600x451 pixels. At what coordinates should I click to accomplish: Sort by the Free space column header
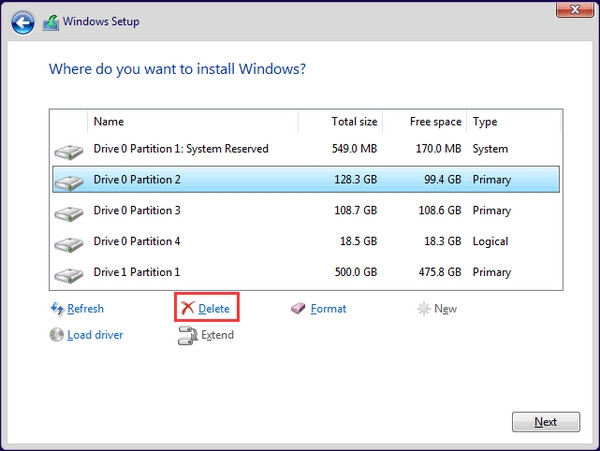425,122
